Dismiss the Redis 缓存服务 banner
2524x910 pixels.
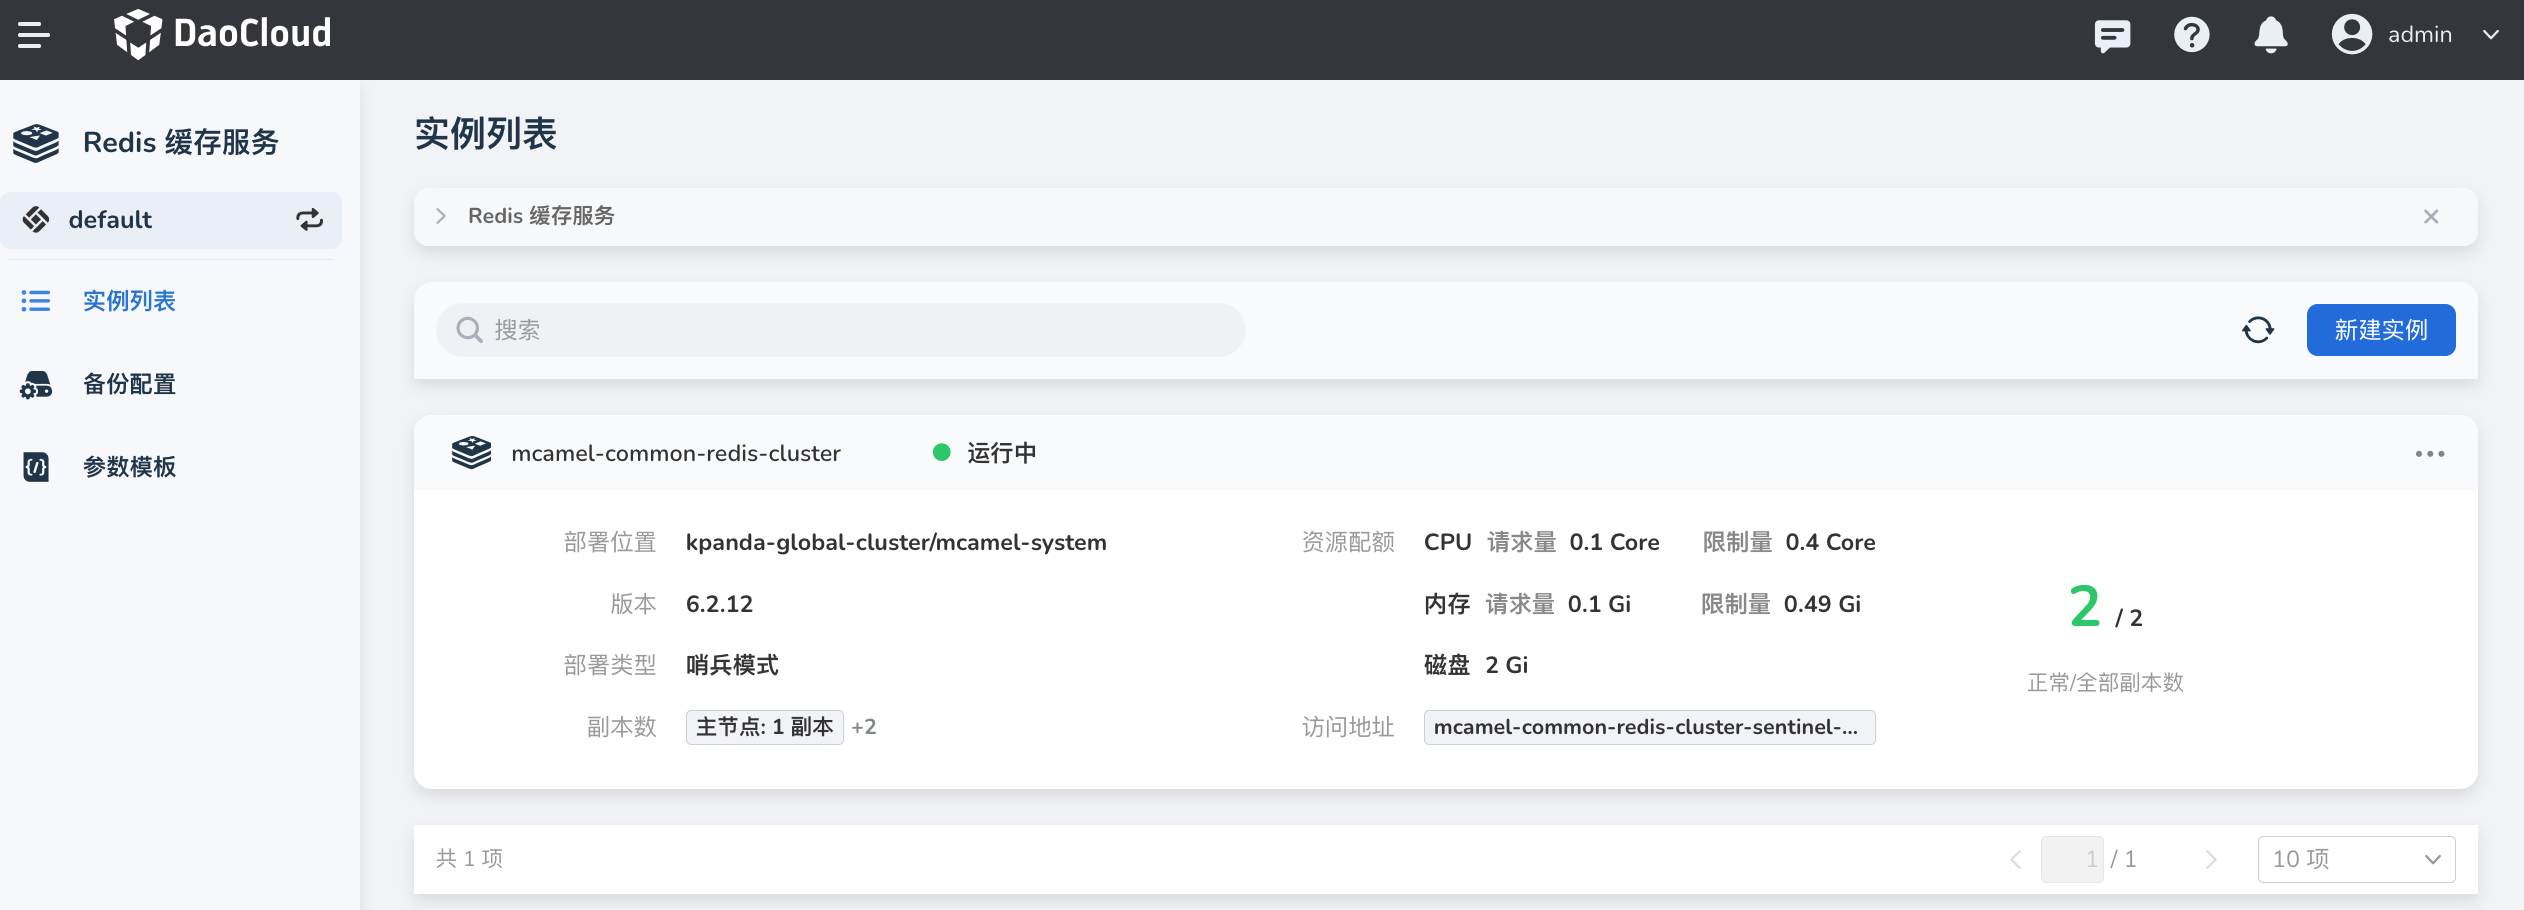point(2431,217)
